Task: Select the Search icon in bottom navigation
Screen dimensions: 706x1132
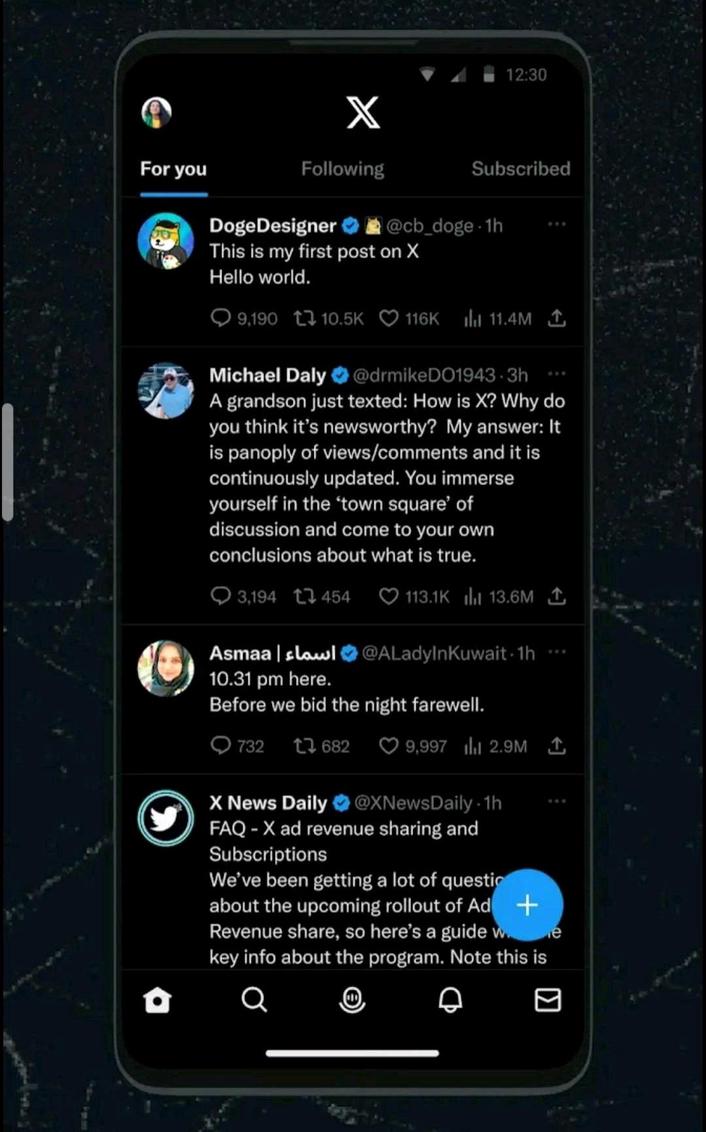Action: click(255, 1000)
